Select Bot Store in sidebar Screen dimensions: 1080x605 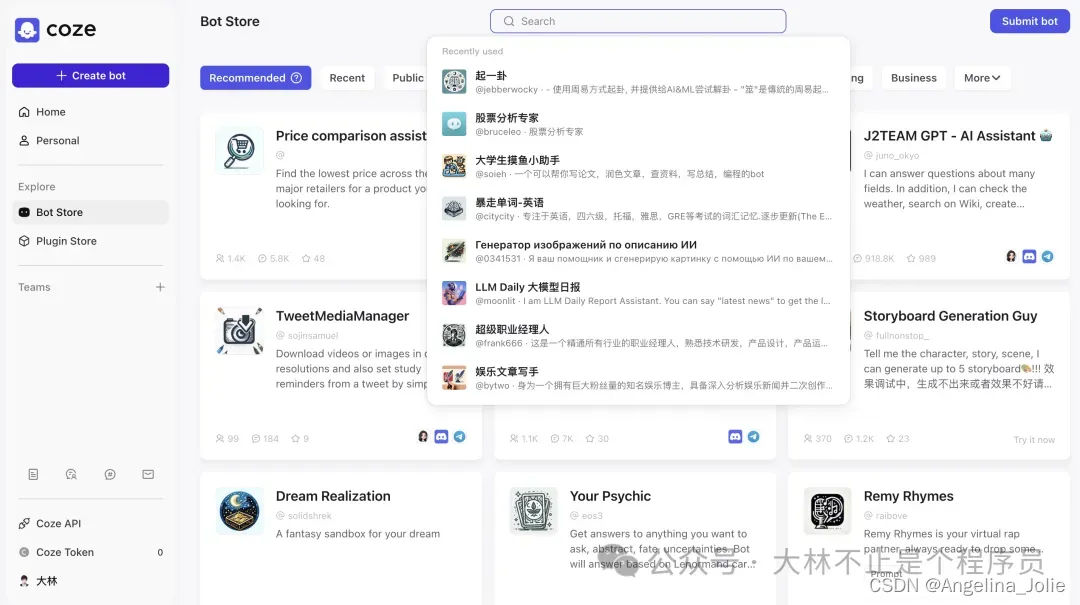click(90, 212)
